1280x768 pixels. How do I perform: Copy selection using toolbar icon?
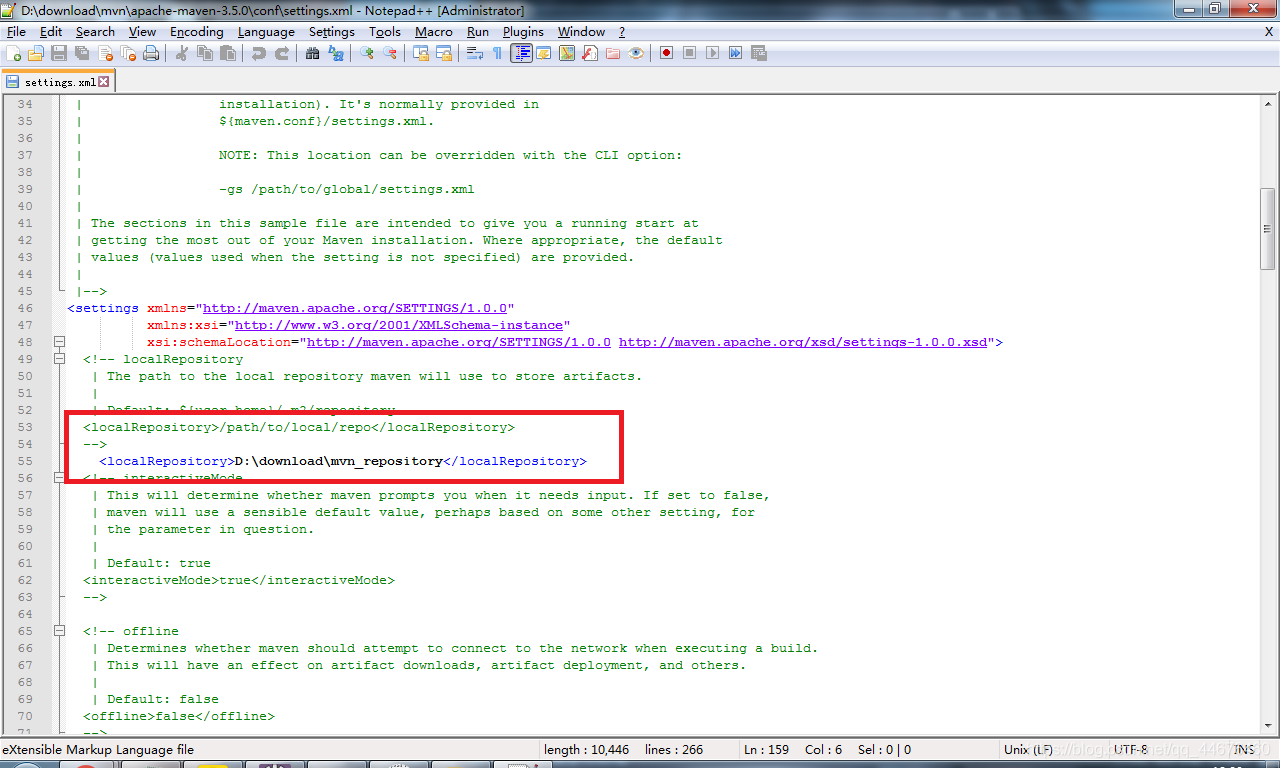pos(204,53)
